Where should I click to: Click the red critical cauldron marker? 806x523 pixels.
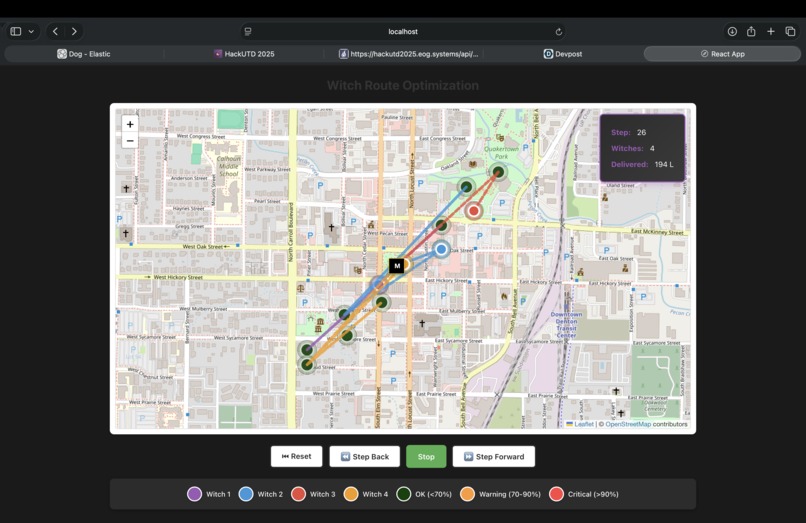[x=473, y=210]
